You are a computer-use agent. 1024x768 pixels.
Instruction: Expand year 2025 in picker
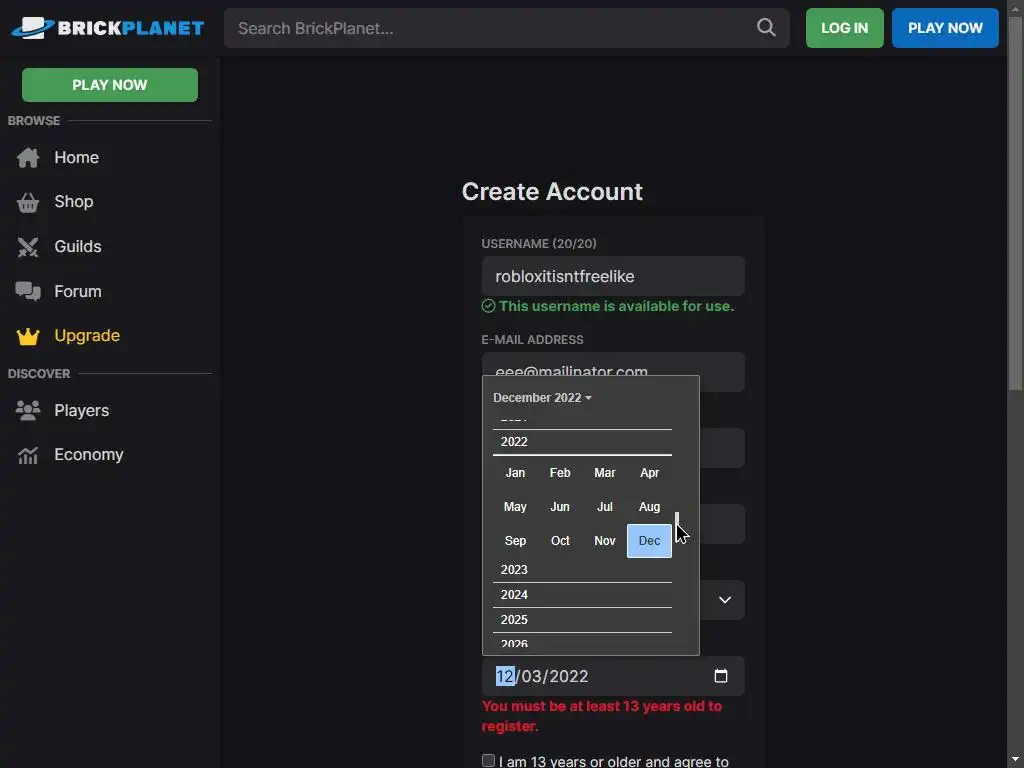(x=582, y=619)
